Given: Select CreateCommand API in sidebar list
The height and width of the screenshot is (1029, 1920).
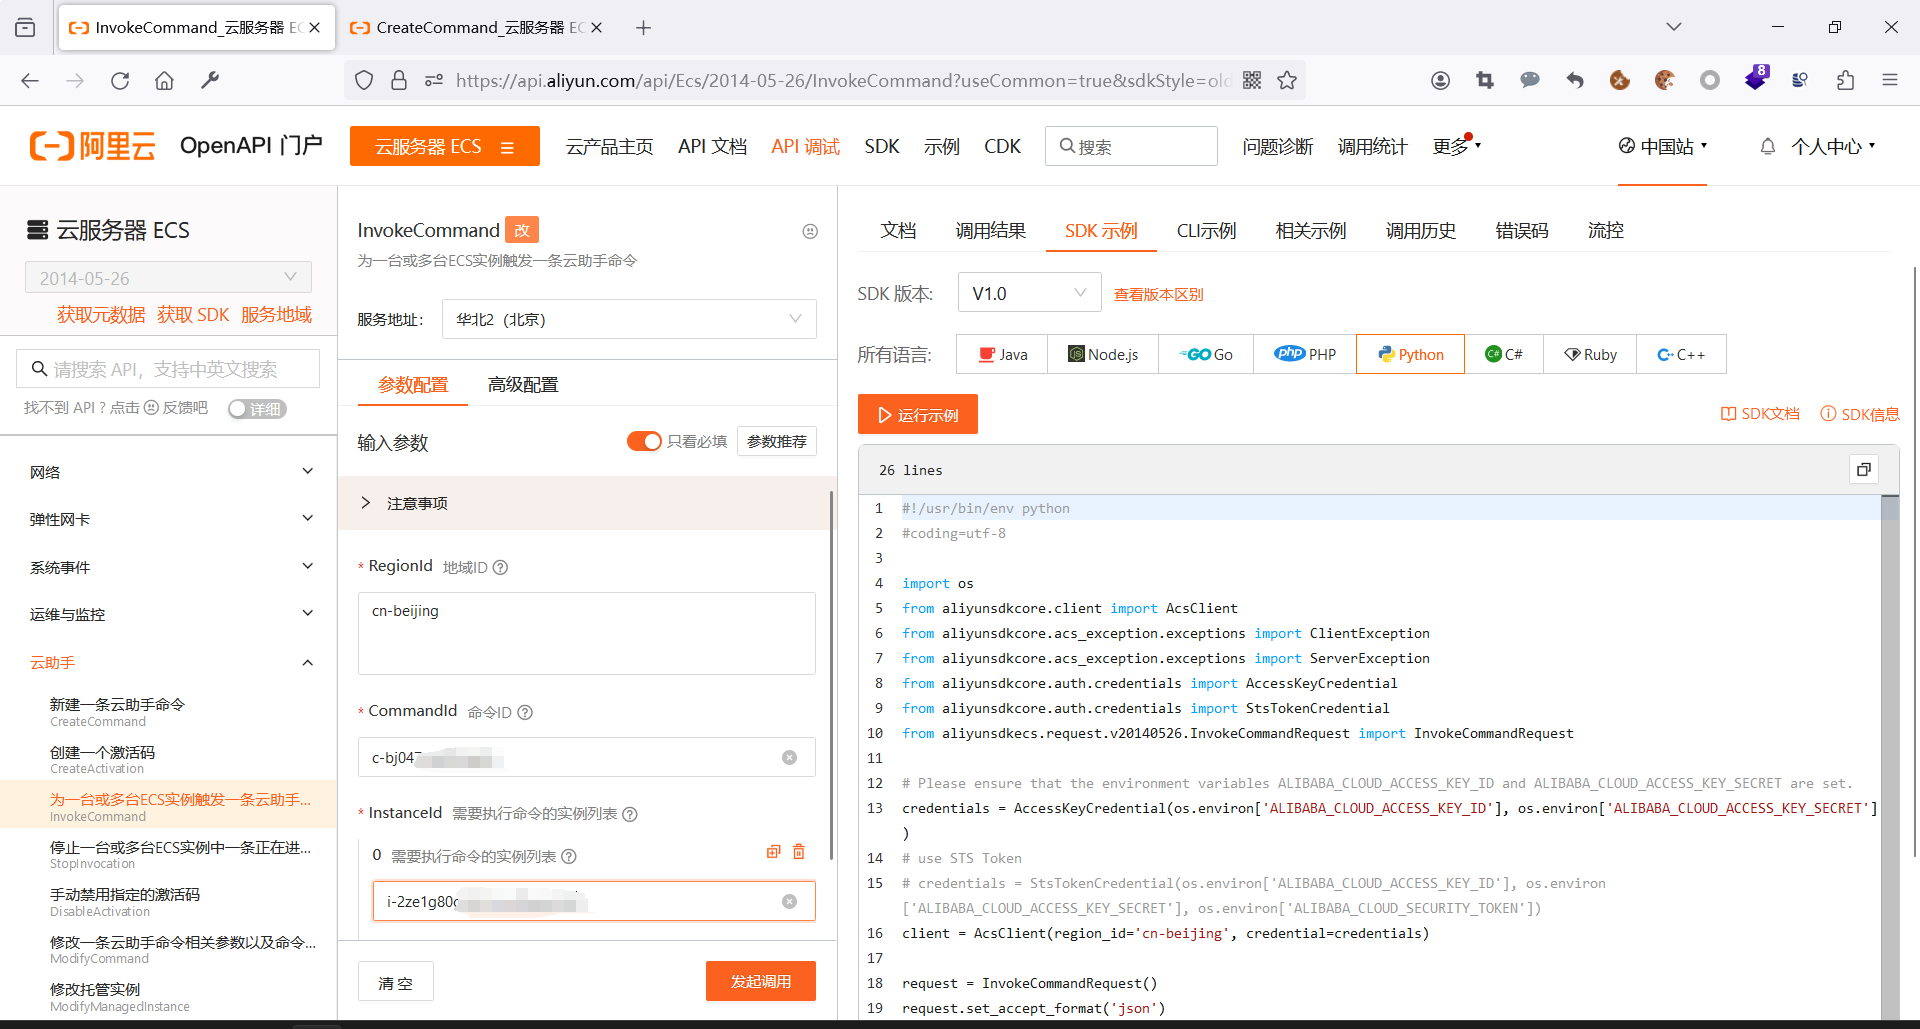Looking at the screenshot, I should click(117, 712).
